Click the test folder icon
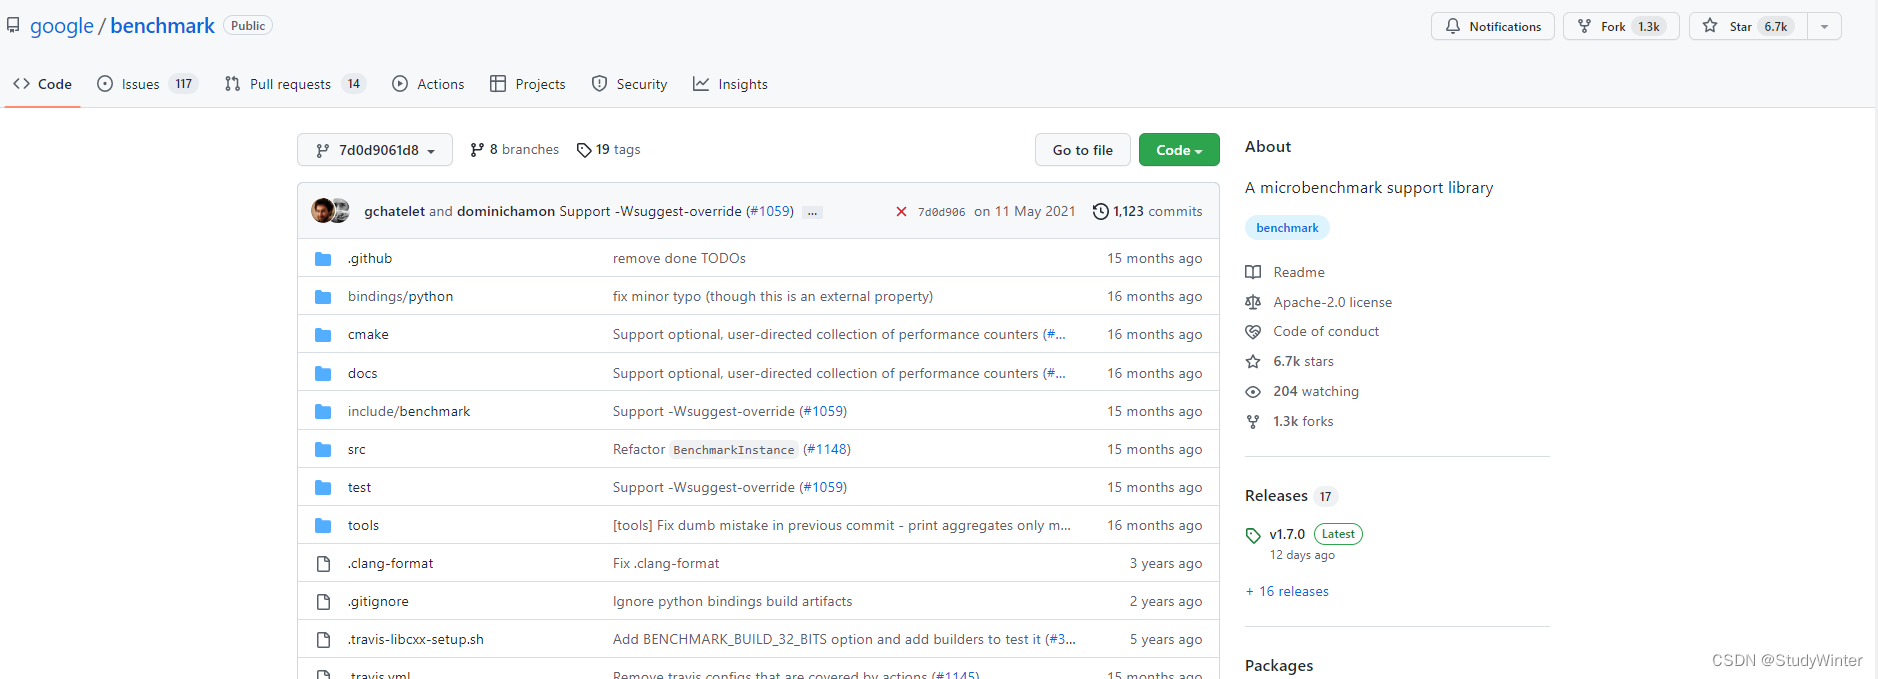The image size is (1878, 679). [x=323, y=488]
